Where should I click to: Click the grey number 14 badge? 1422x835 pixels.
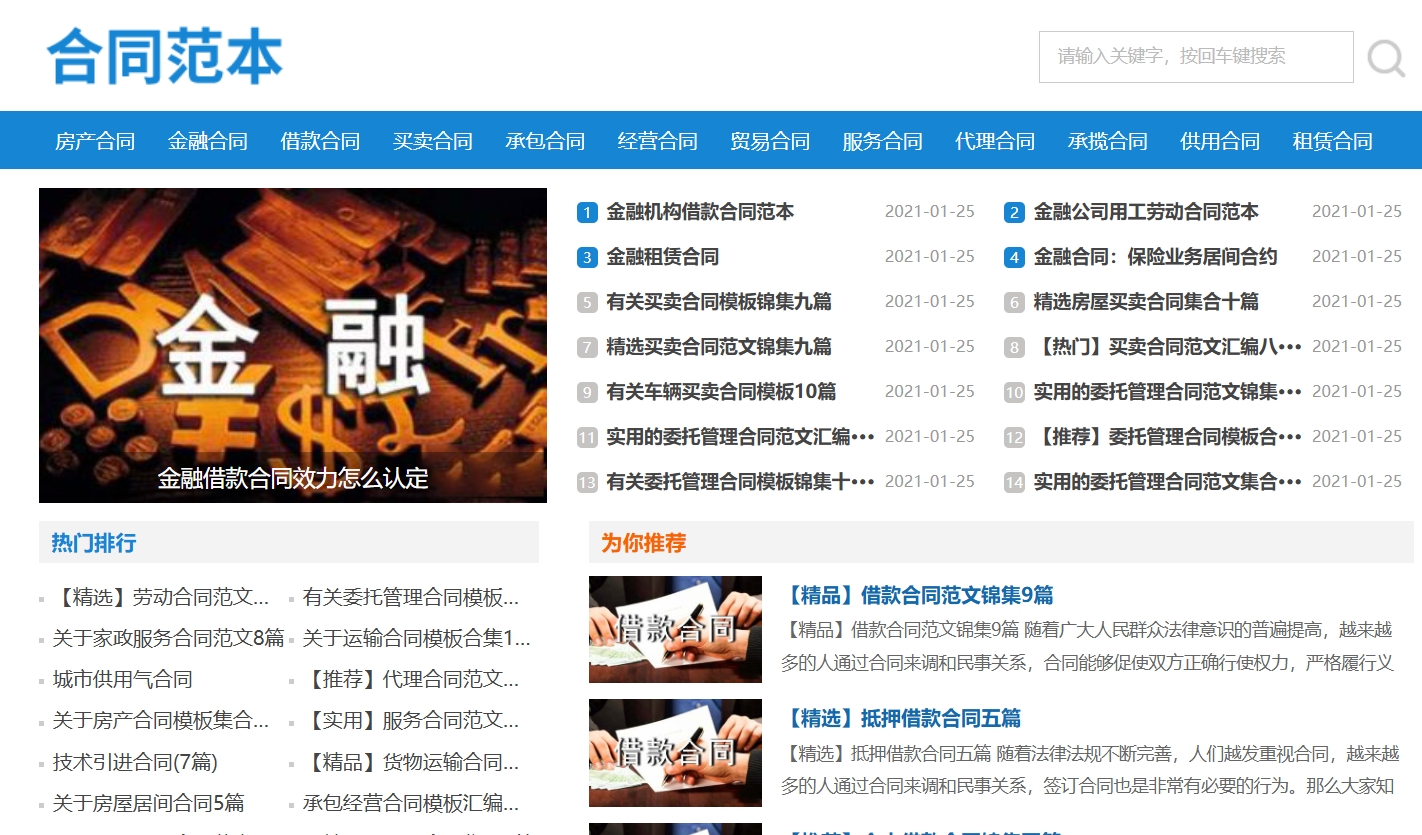pyautogui.click(x=1014, y=483)
